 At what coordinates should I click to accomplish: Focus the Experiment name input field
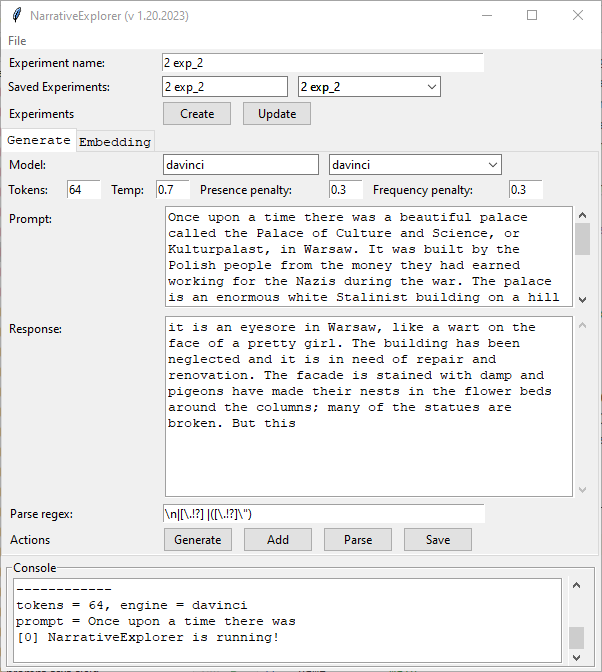coord(322,63)
